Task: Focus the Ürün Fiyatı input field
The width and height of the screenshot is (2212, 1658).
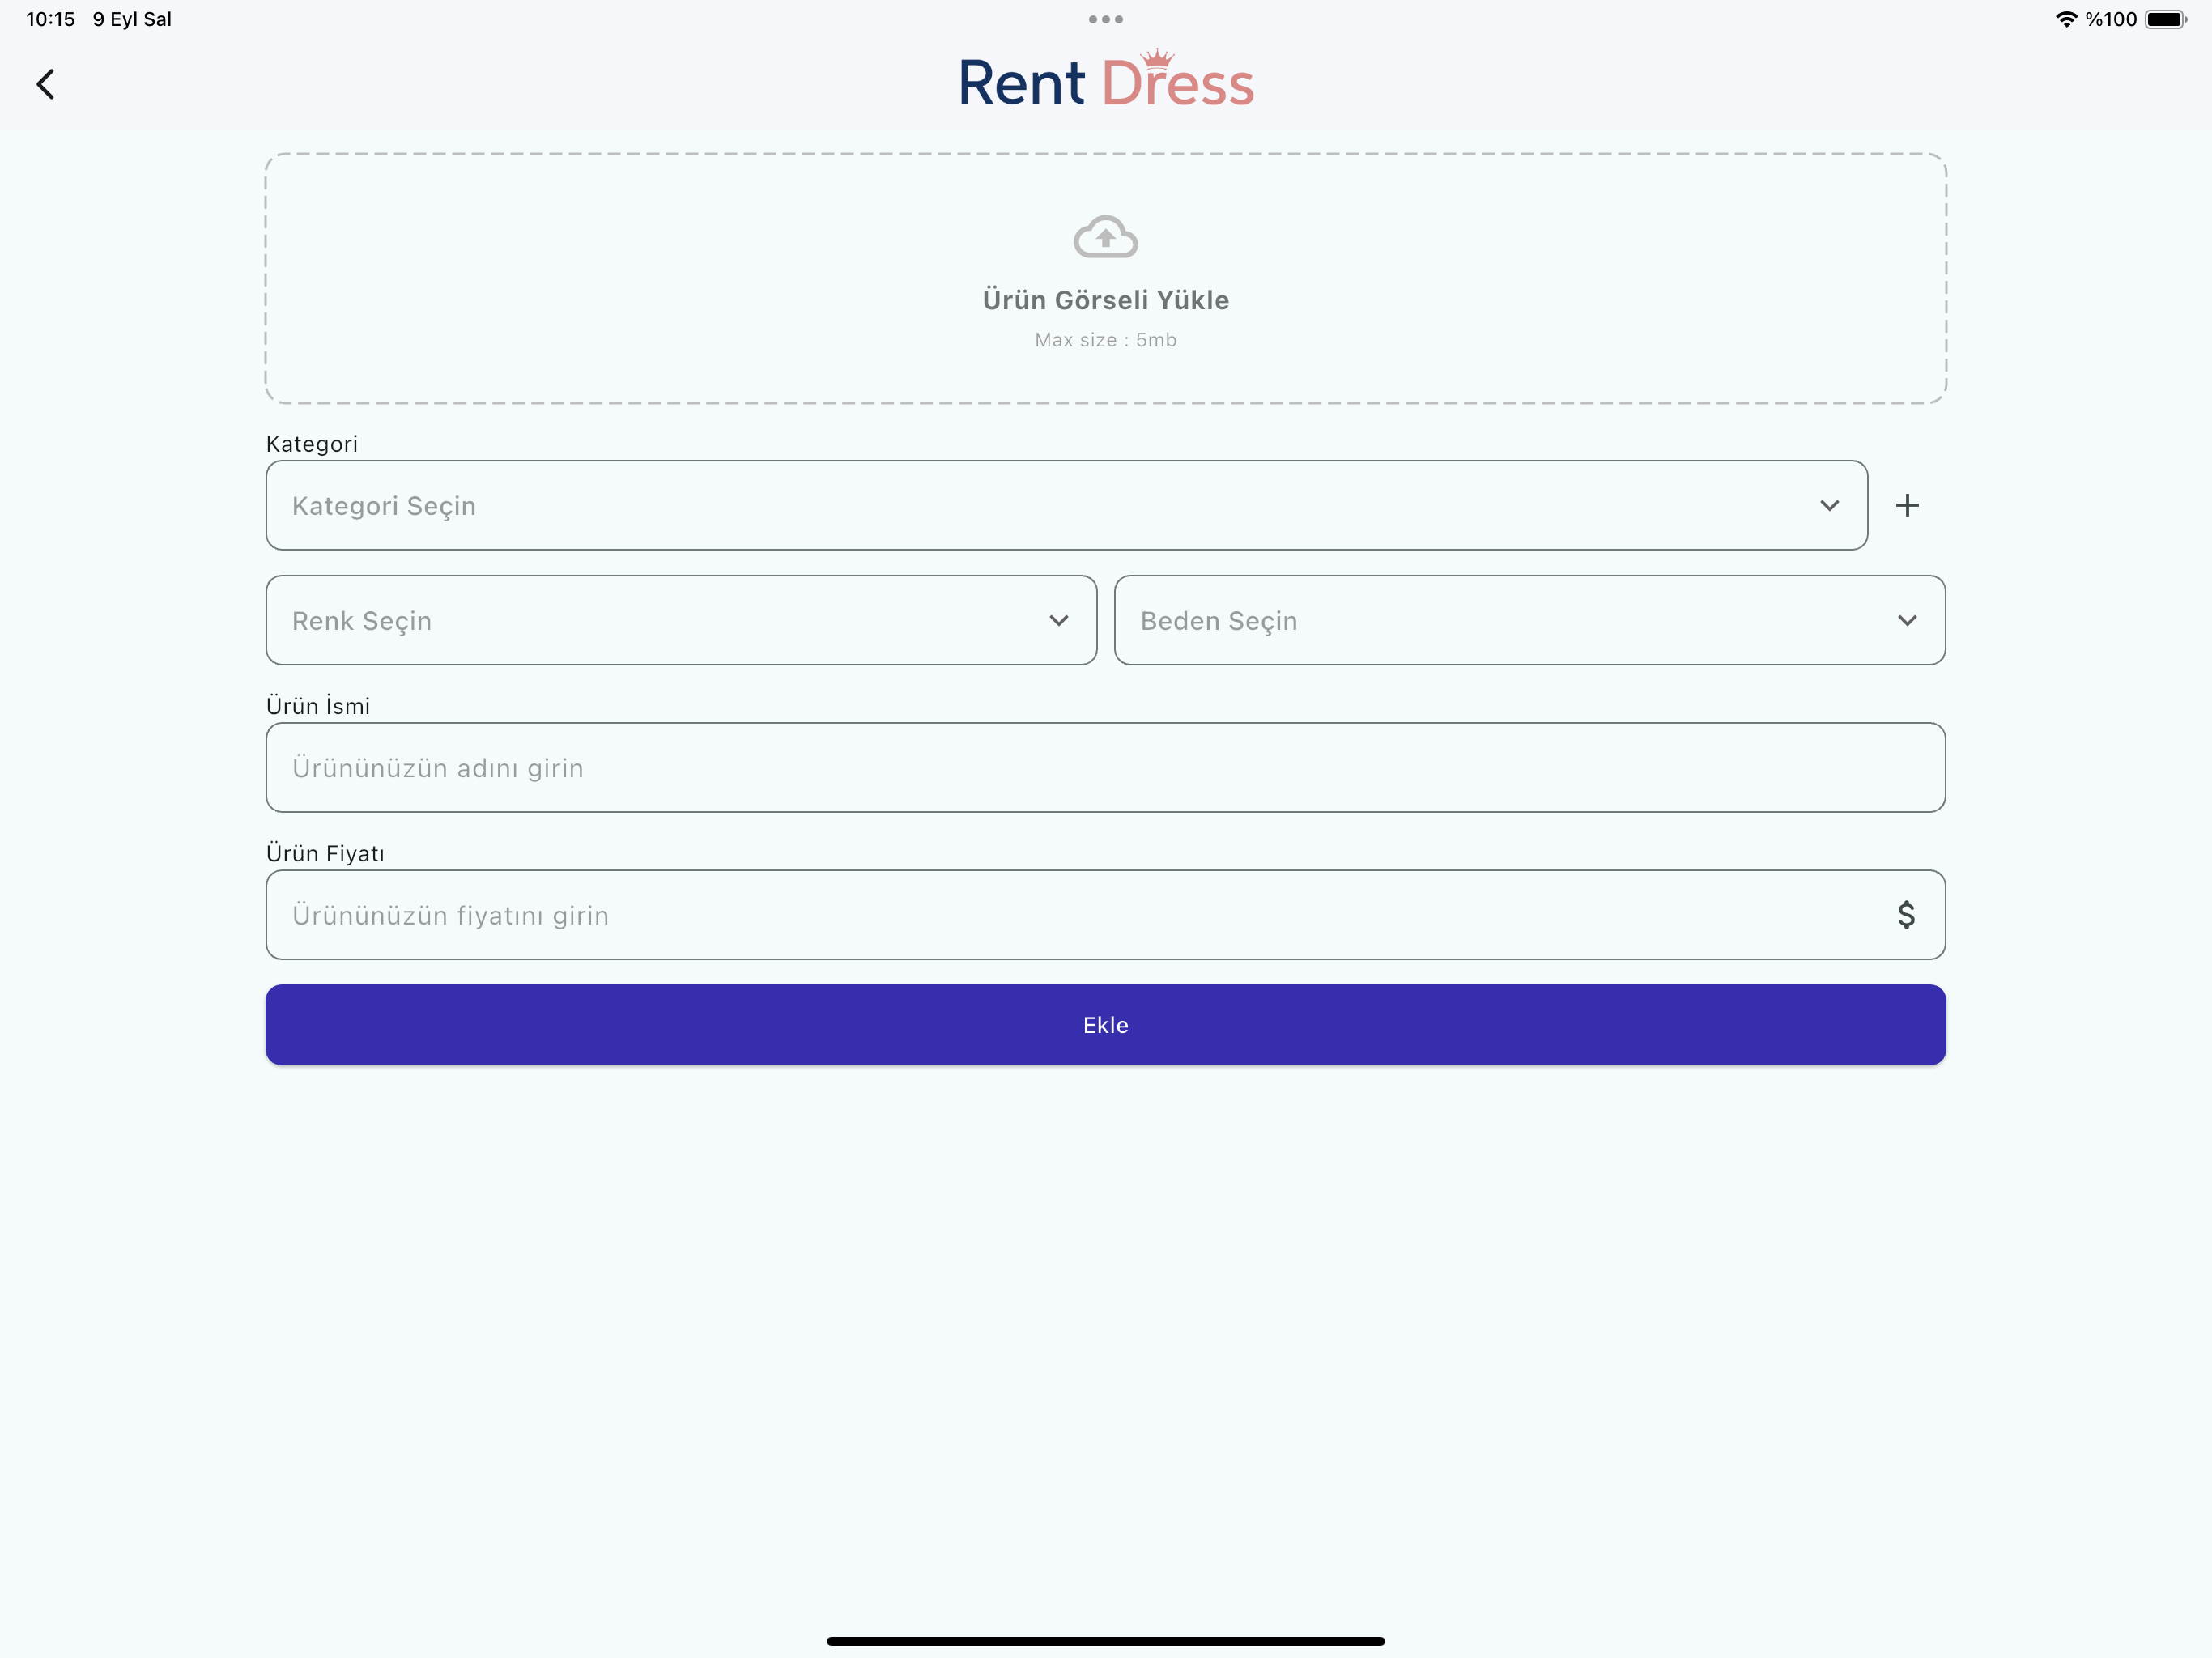Action: coord(1105,915)
